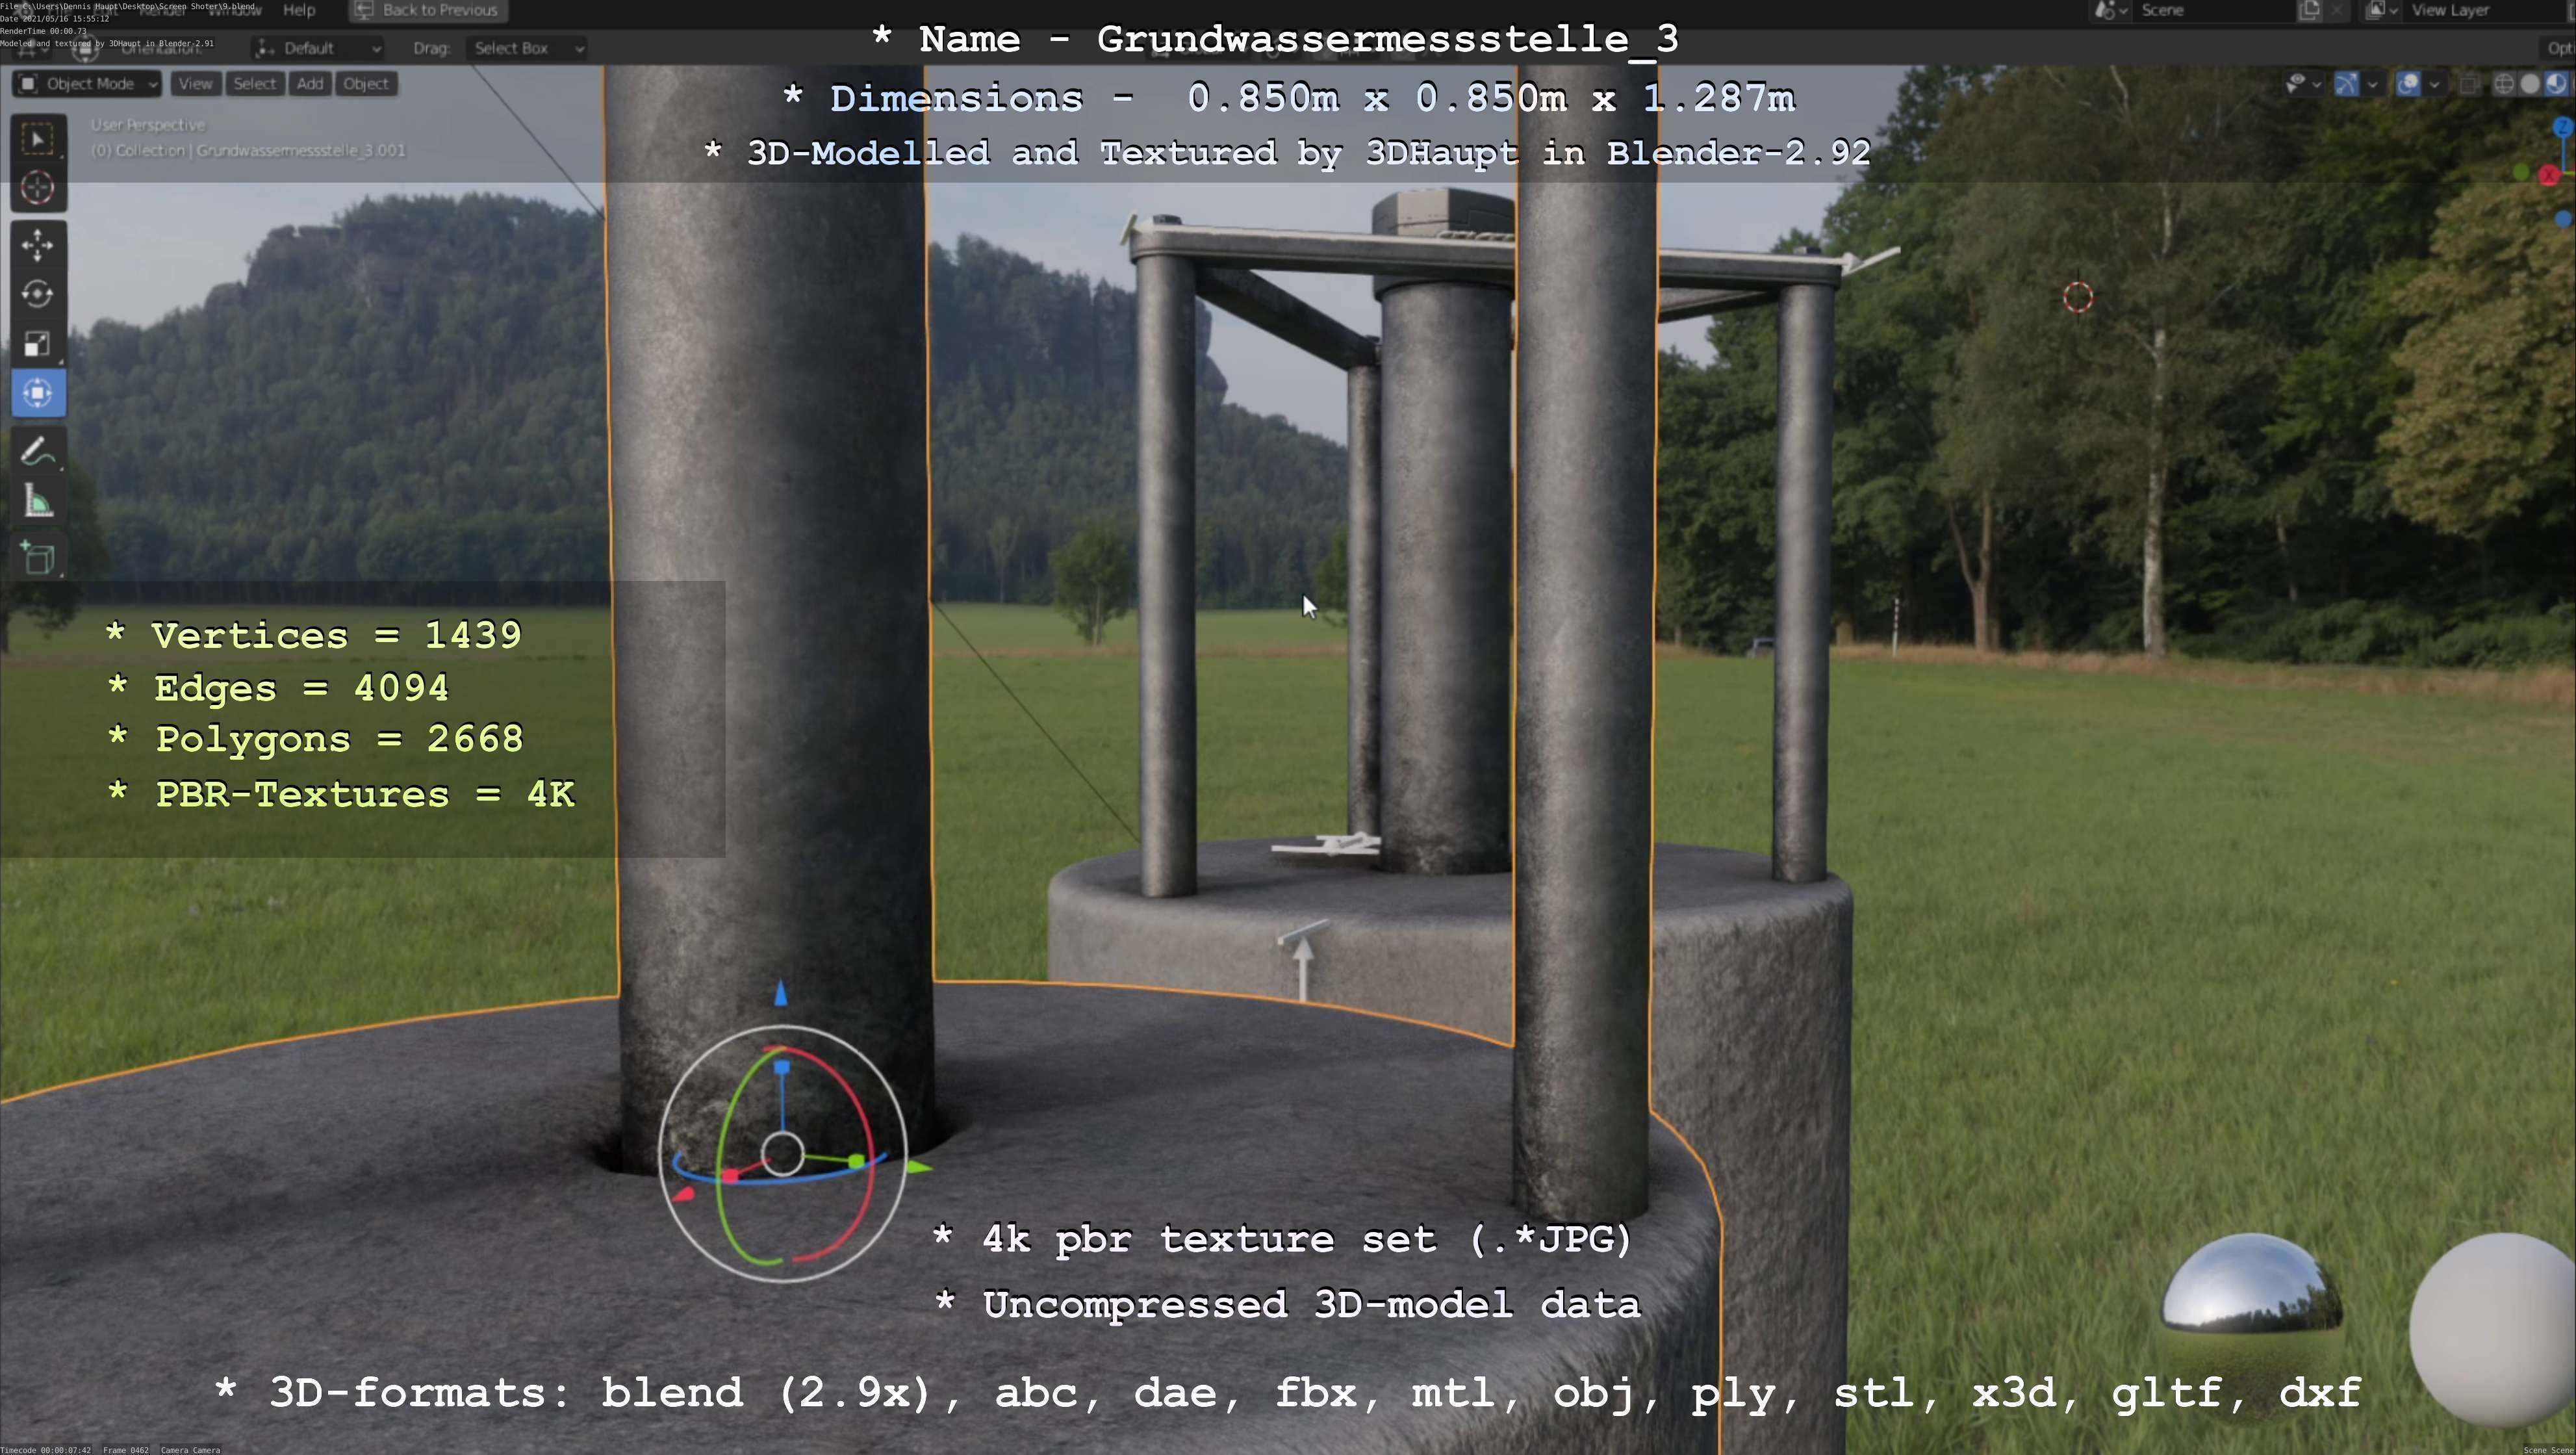Click the red 3D cursor in viewport

[2078, 297]
